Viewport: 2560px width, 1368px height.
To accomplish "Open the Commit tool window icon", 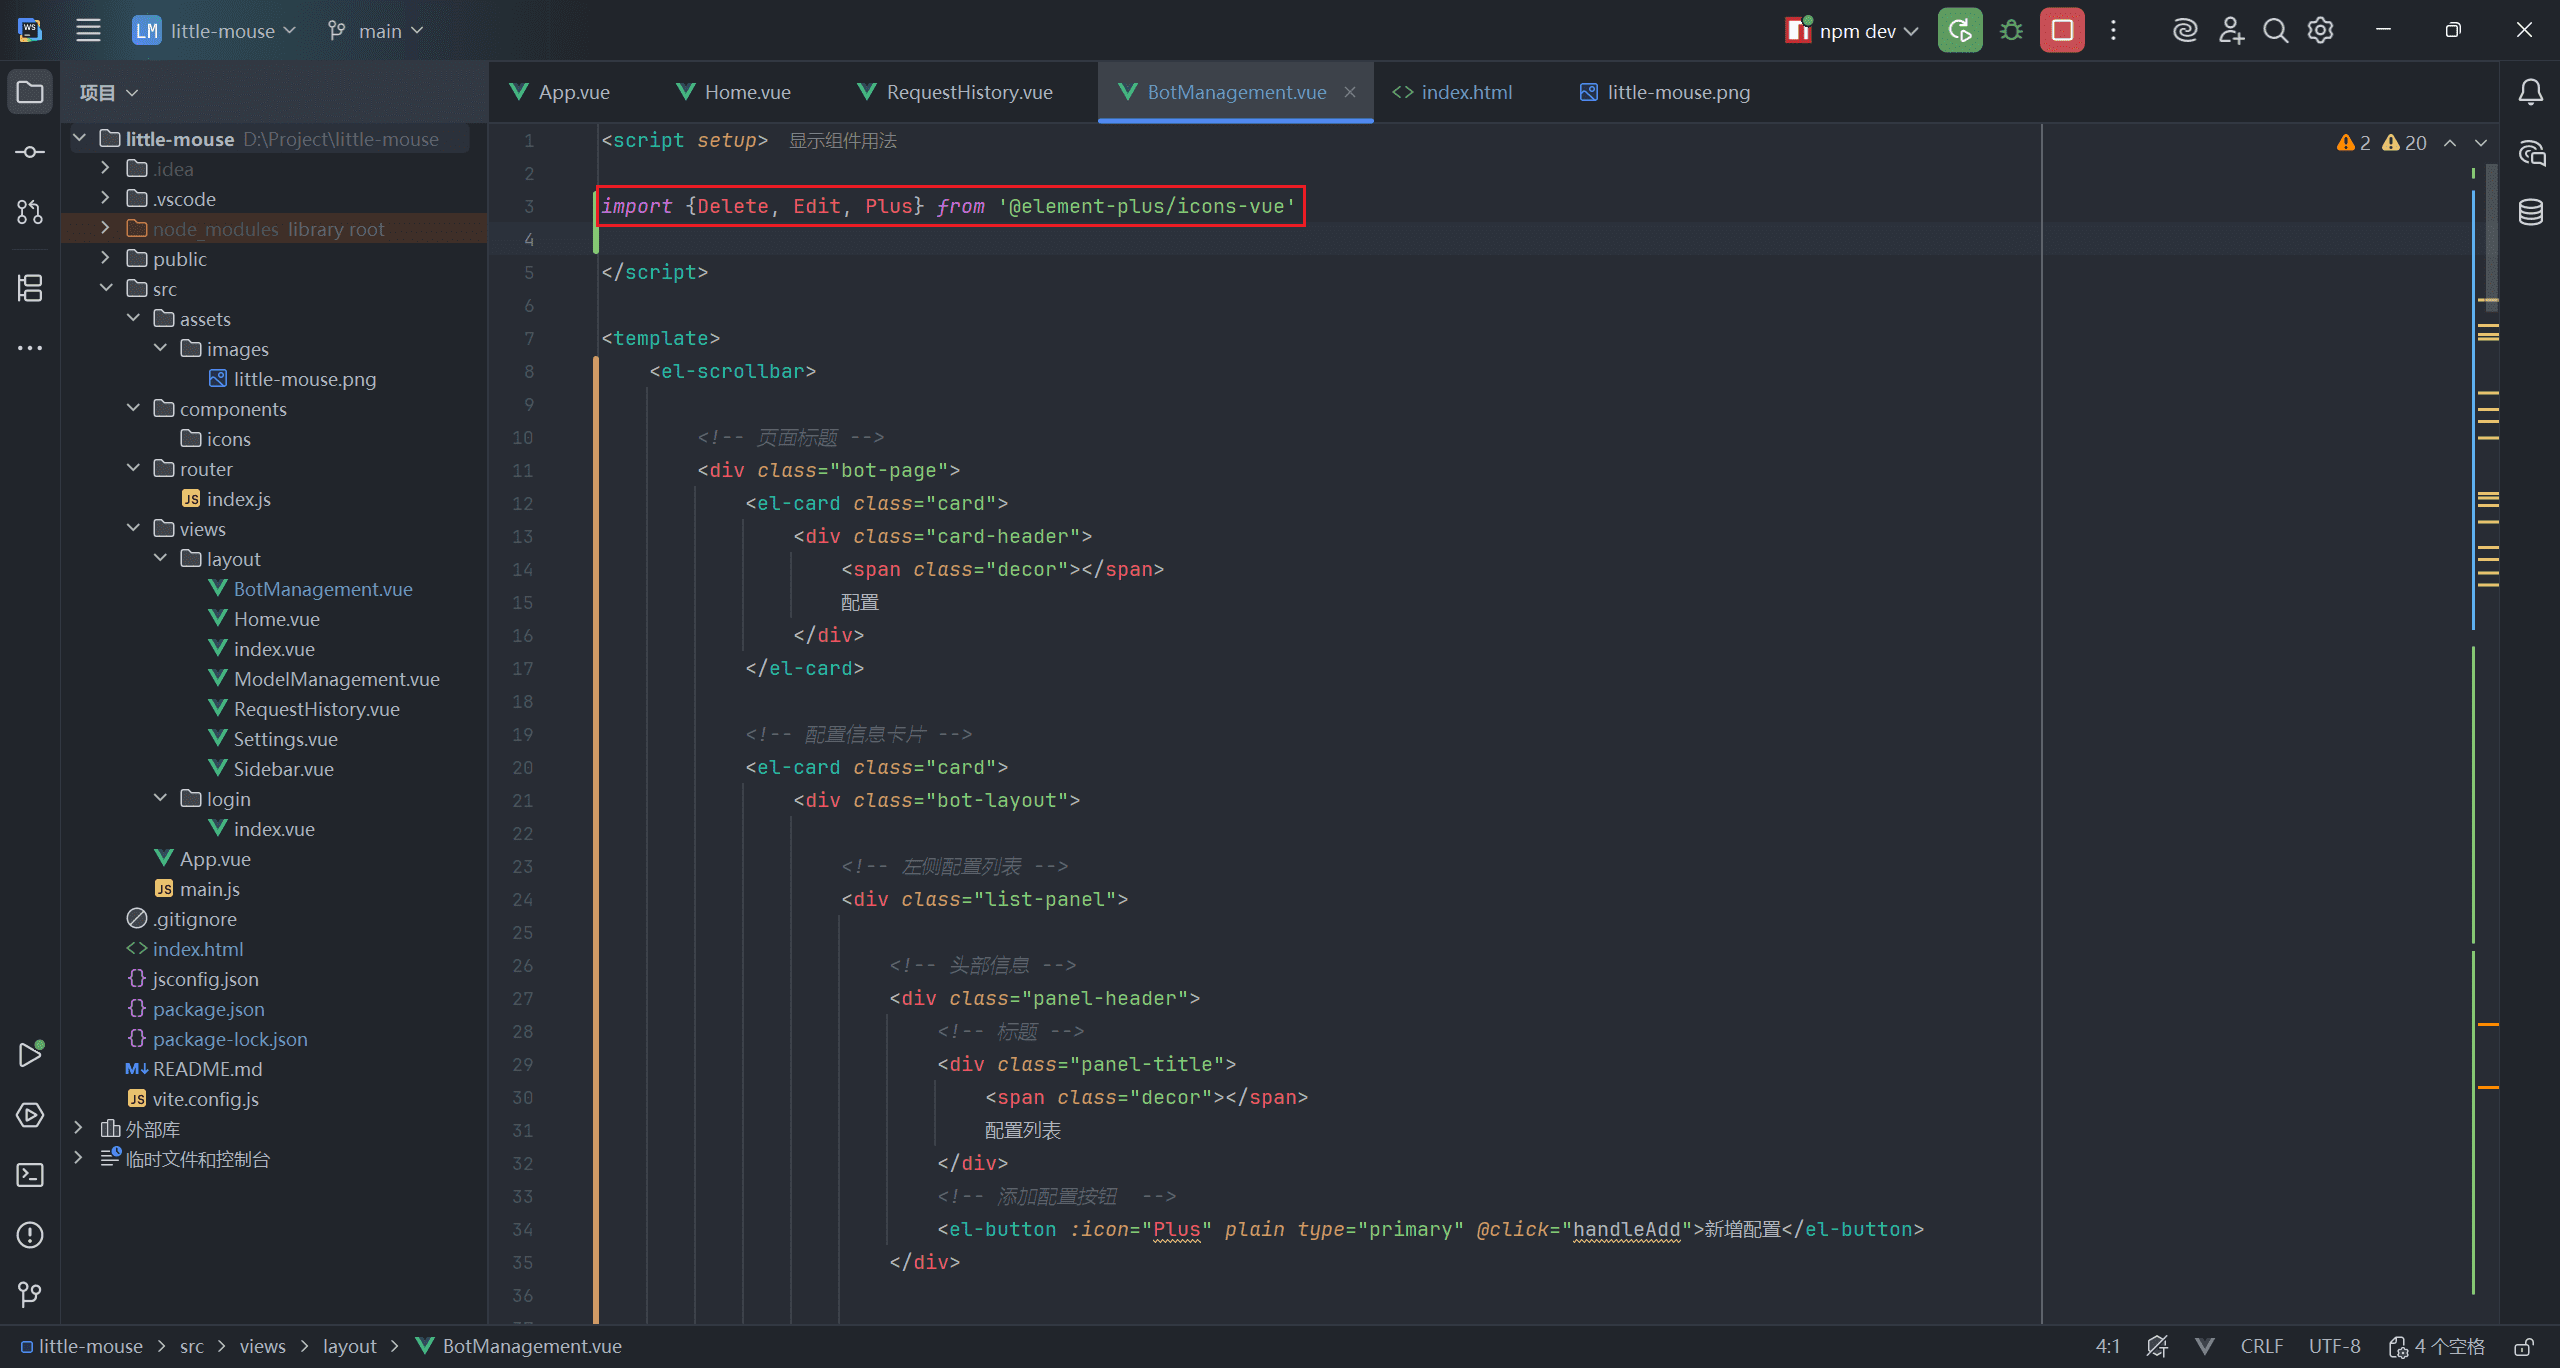I will pos(30,152).
